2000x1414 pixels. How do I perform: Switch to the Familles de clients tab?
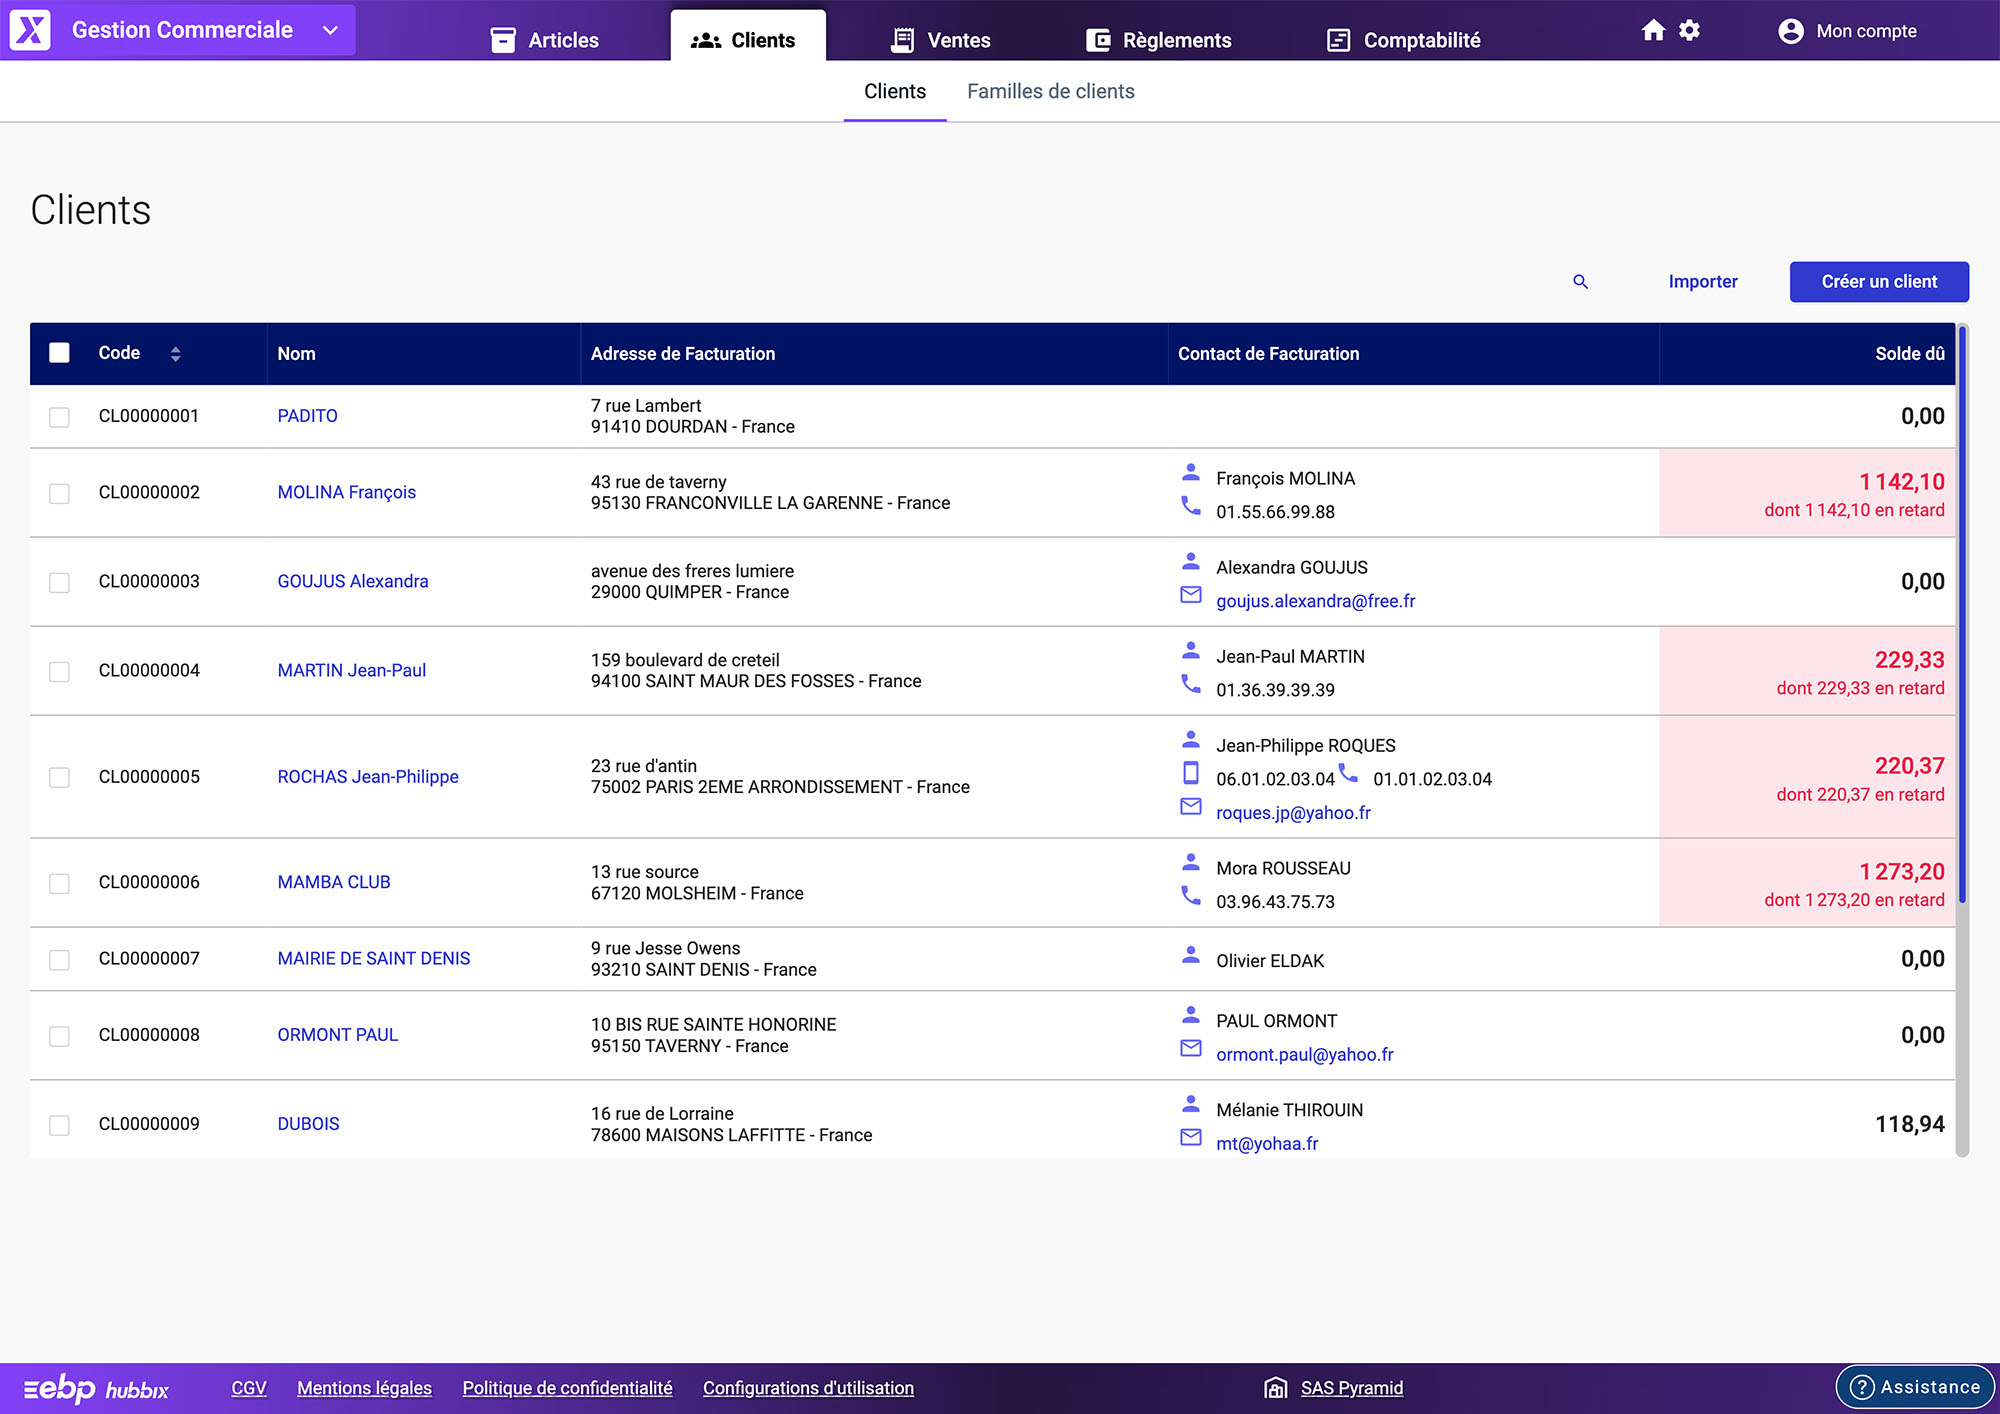coord(1051,91)
